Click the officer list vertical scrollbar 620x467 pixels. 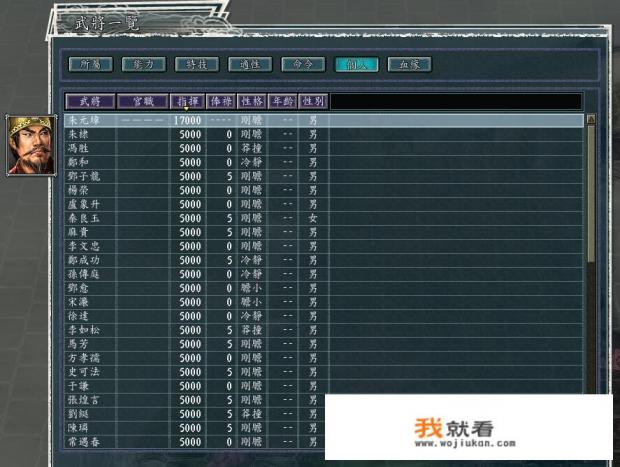[590, 200]
